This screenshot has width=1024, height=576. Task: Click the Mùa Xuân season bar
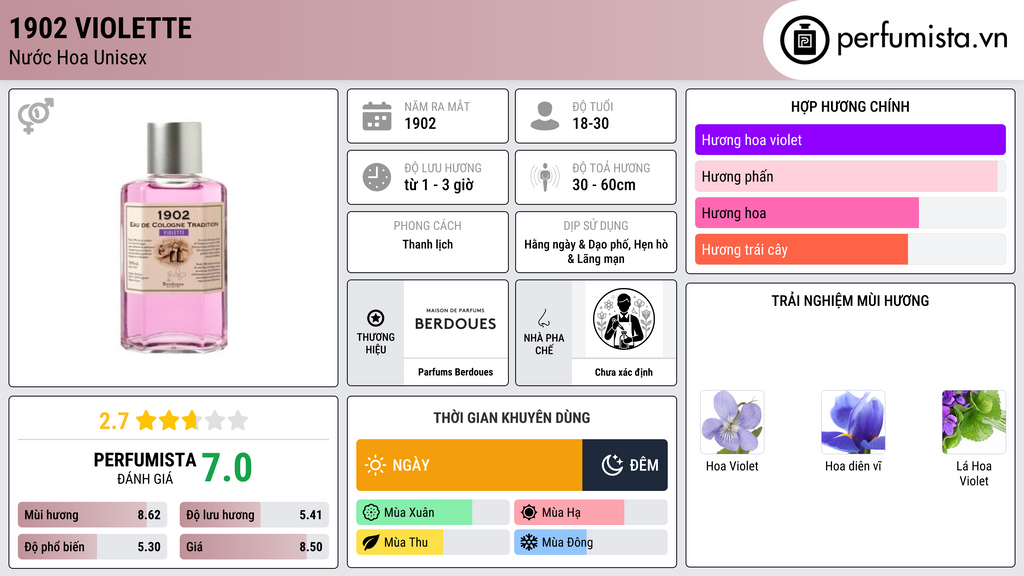(433, 513)
